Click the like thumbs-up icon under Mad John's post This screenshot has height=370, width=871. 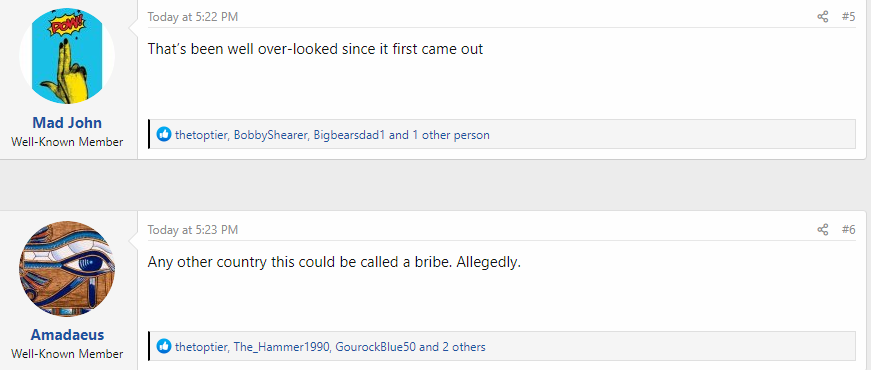coord(164,134)
